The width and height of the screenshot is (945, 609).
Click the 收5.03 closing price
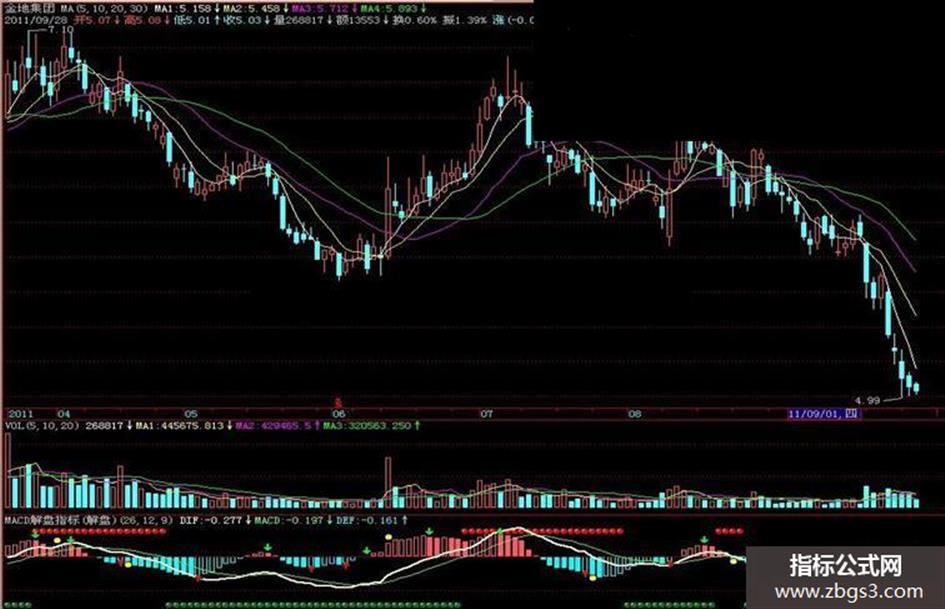(242, 21)
